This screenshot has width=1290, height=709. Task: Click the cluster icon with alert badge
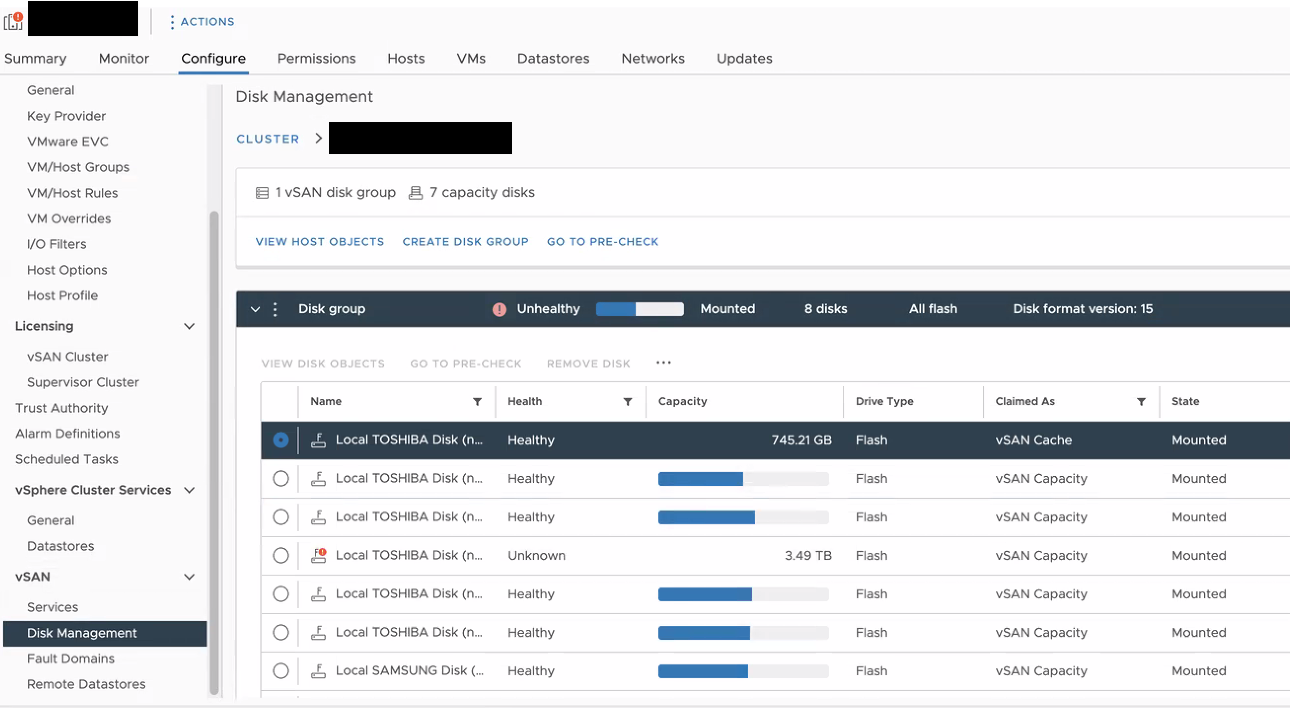pos(13,21)
